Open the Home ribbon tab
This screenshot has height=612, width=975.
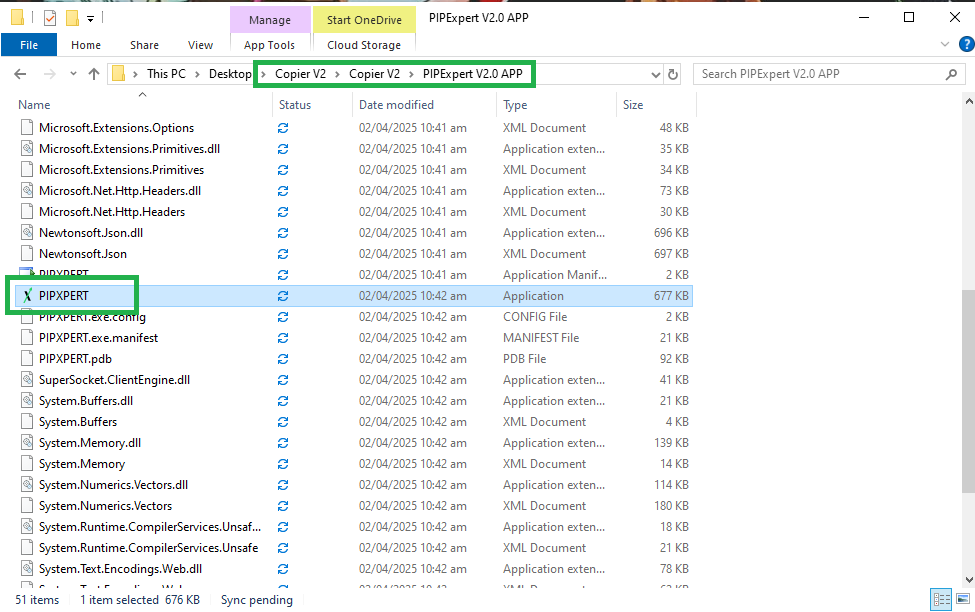[x=86, y=45]
